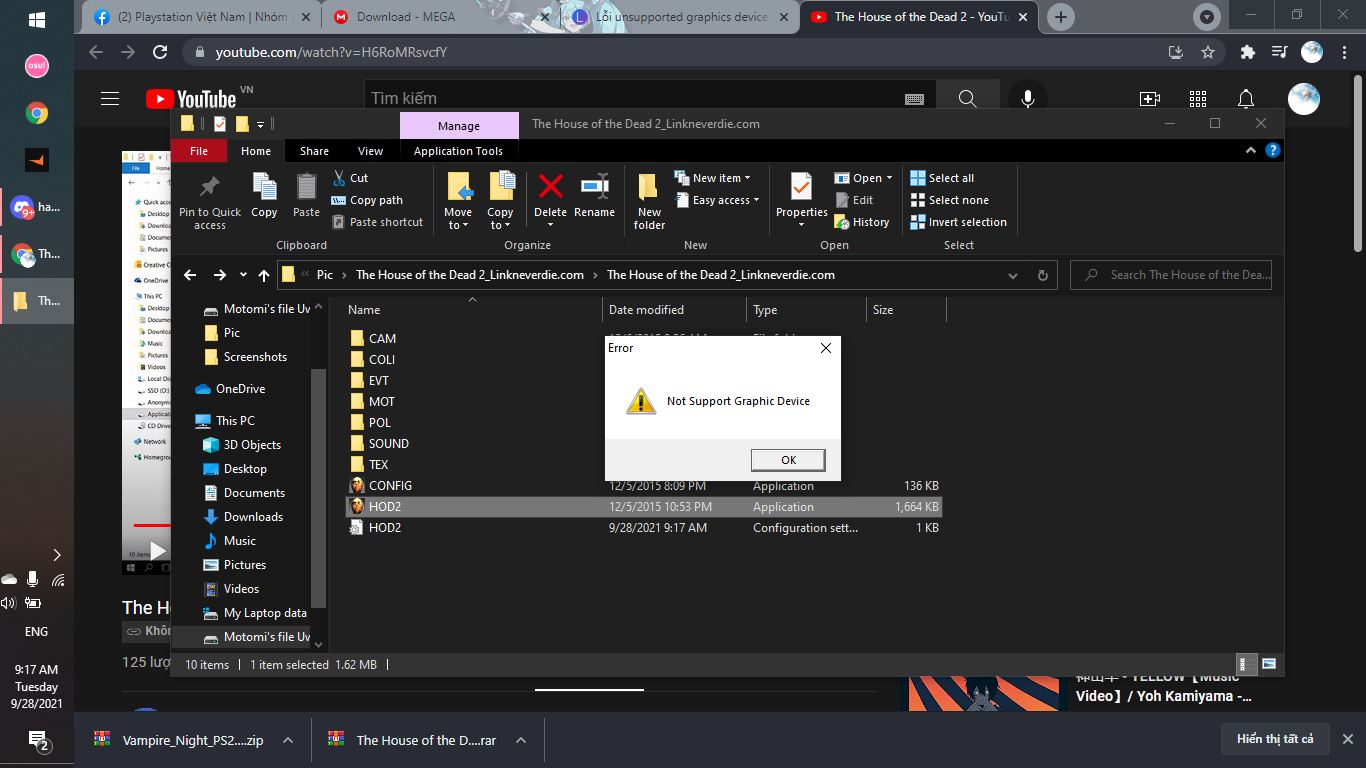This screenshot has width=1366, height=768.
Task: Open the Manage tab under Application Tools
Action: (x=457, y=125)
